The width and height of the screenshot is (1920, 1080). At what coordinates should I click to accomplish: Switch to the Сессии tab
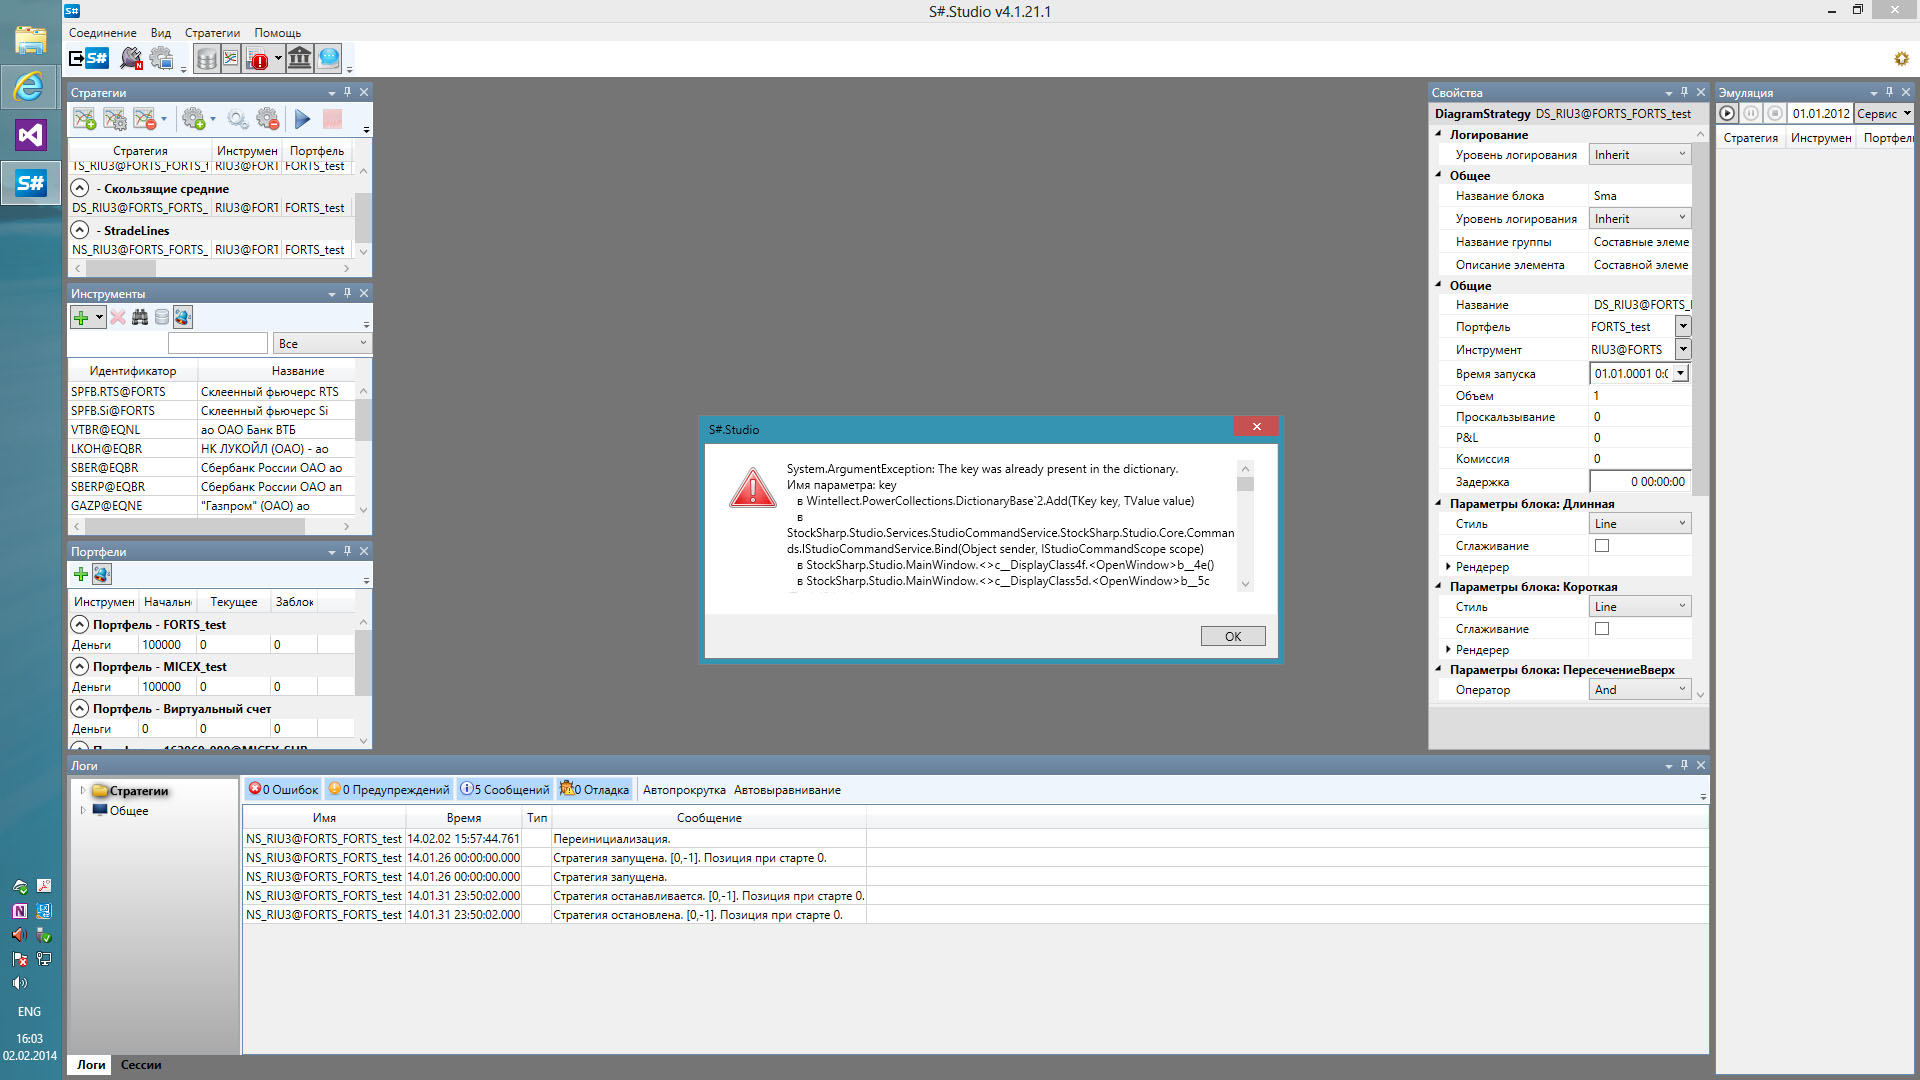(x=141, y=1065)
